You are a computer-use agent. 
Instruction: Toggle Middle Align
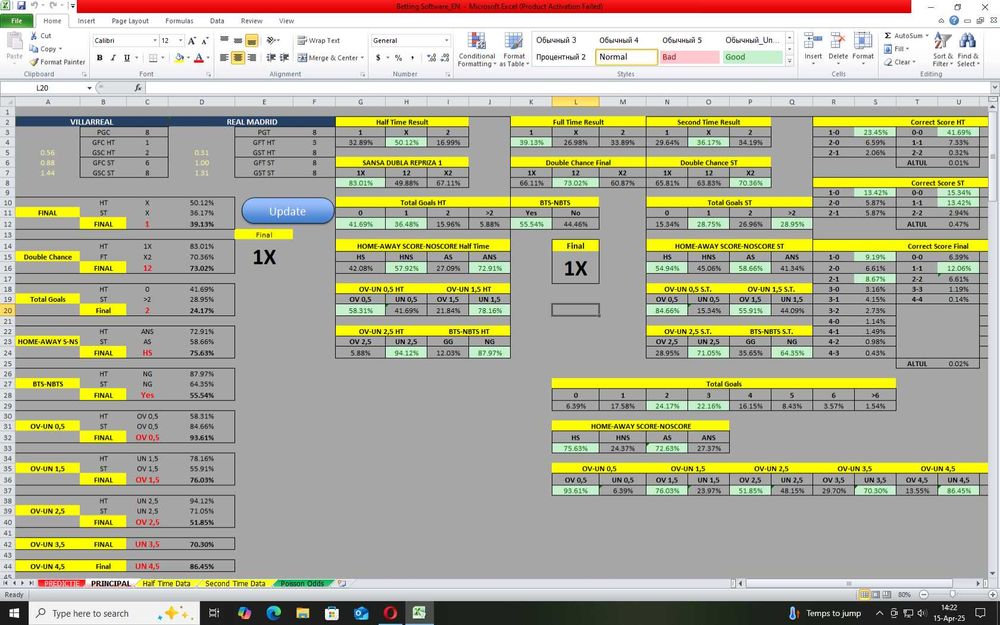click(238, 40)
